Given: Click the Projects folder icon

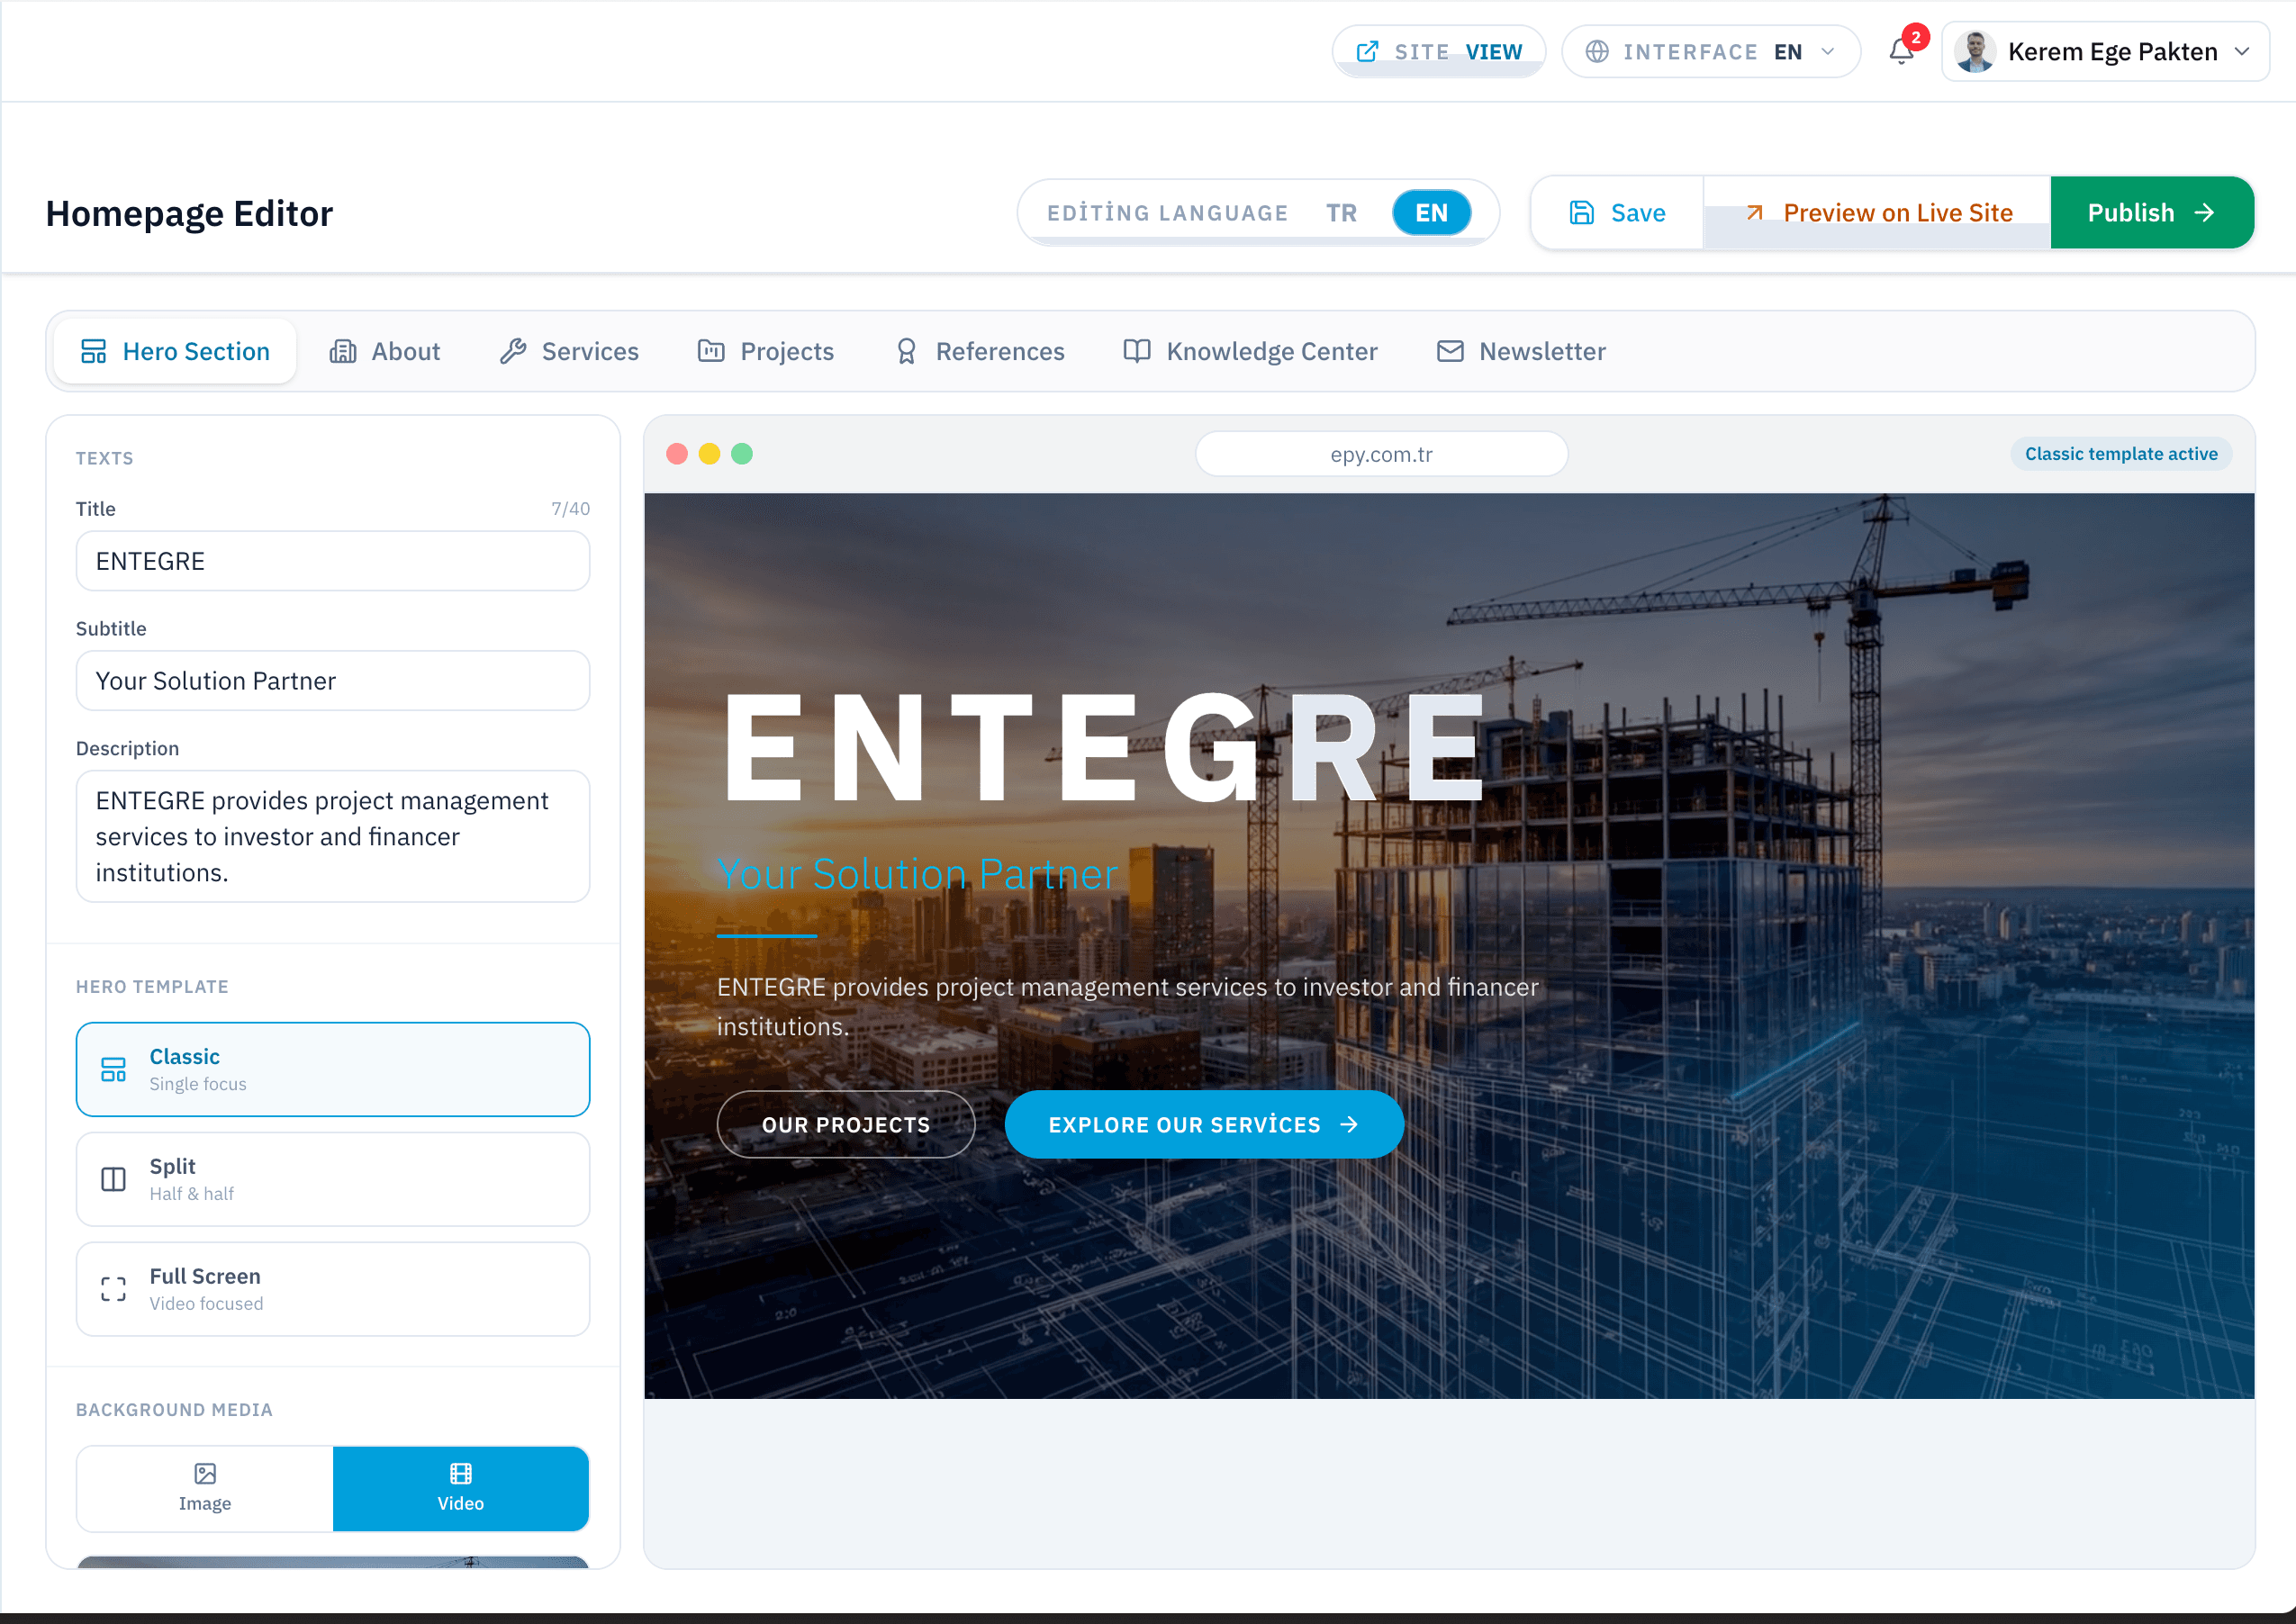Looking at the screenshot, I should coord(711,351).
